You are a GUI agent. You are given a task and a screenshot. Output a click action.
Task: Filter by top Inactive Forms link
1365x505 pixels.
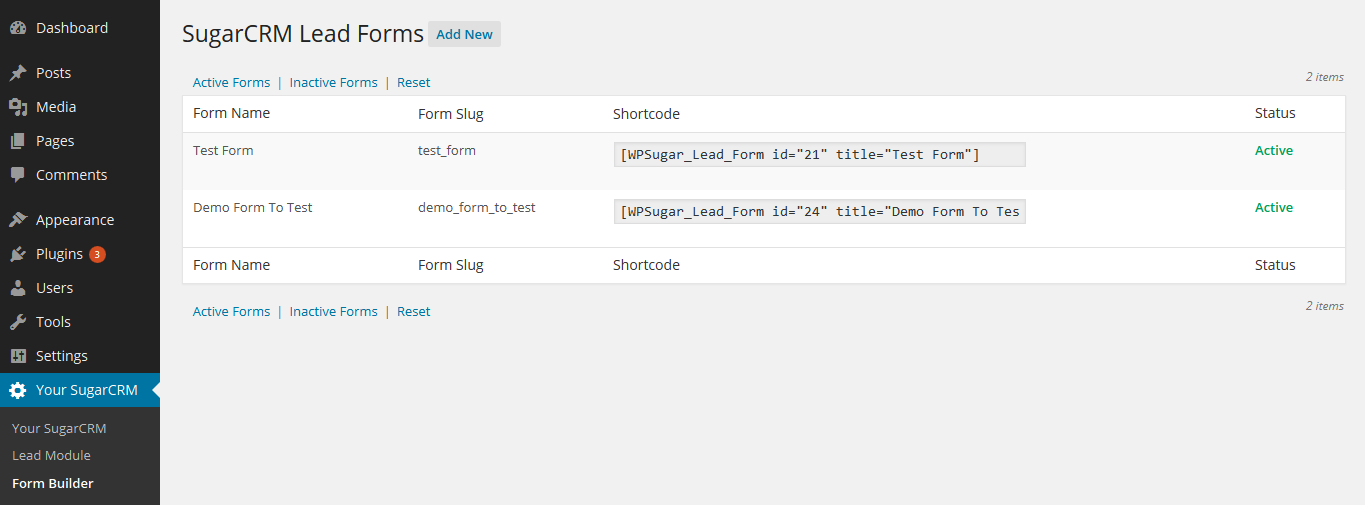[x=333, y=82]
